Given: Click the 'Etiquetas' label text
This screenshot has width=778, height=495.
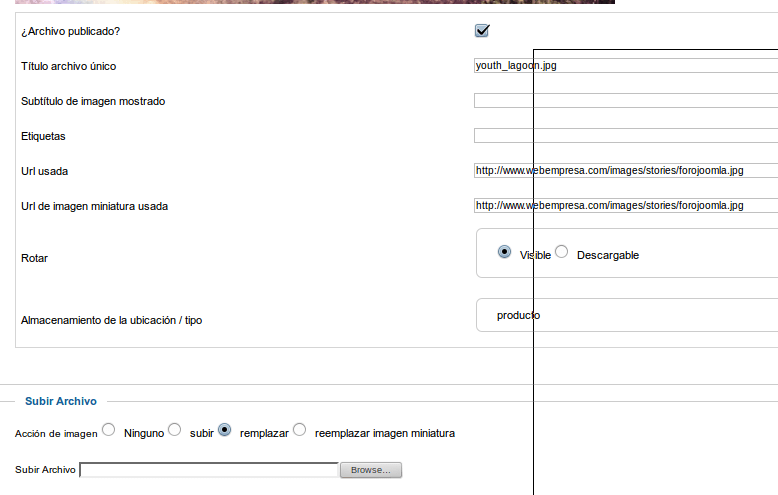Looking at the screenshot, I should pos(43,136).
